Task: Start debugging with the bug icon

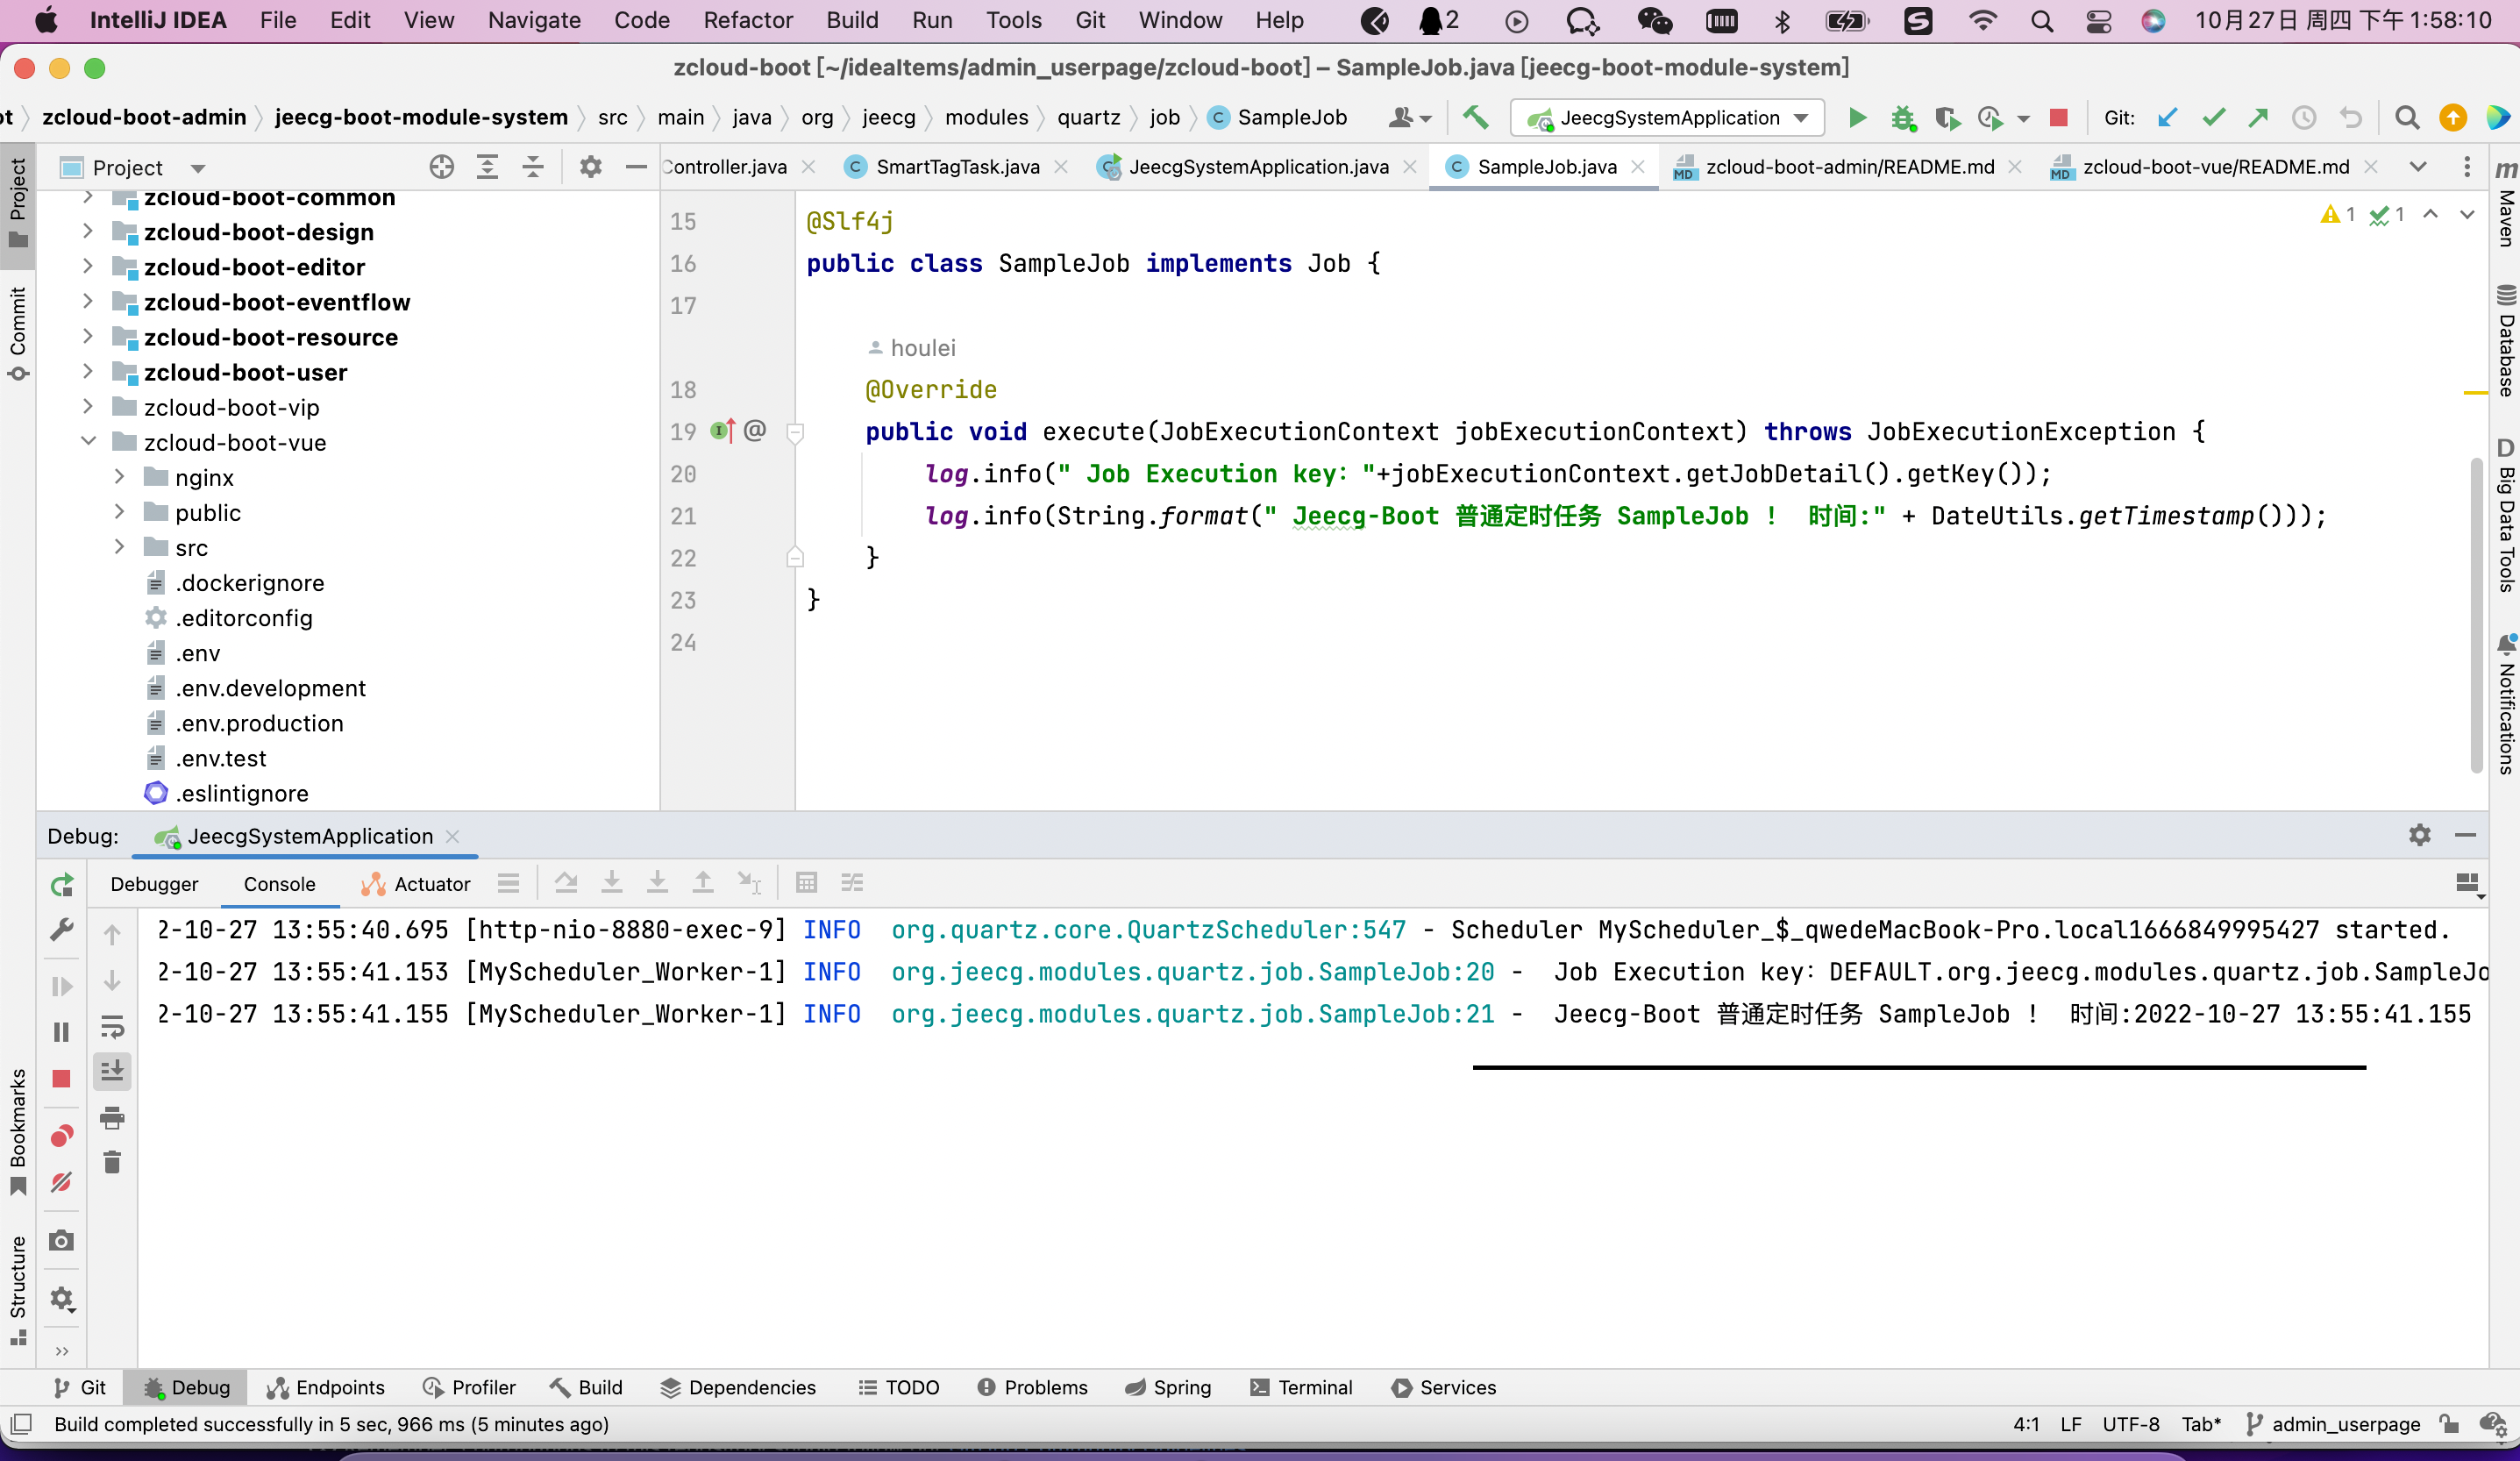Action: (x=1903, y=118)
